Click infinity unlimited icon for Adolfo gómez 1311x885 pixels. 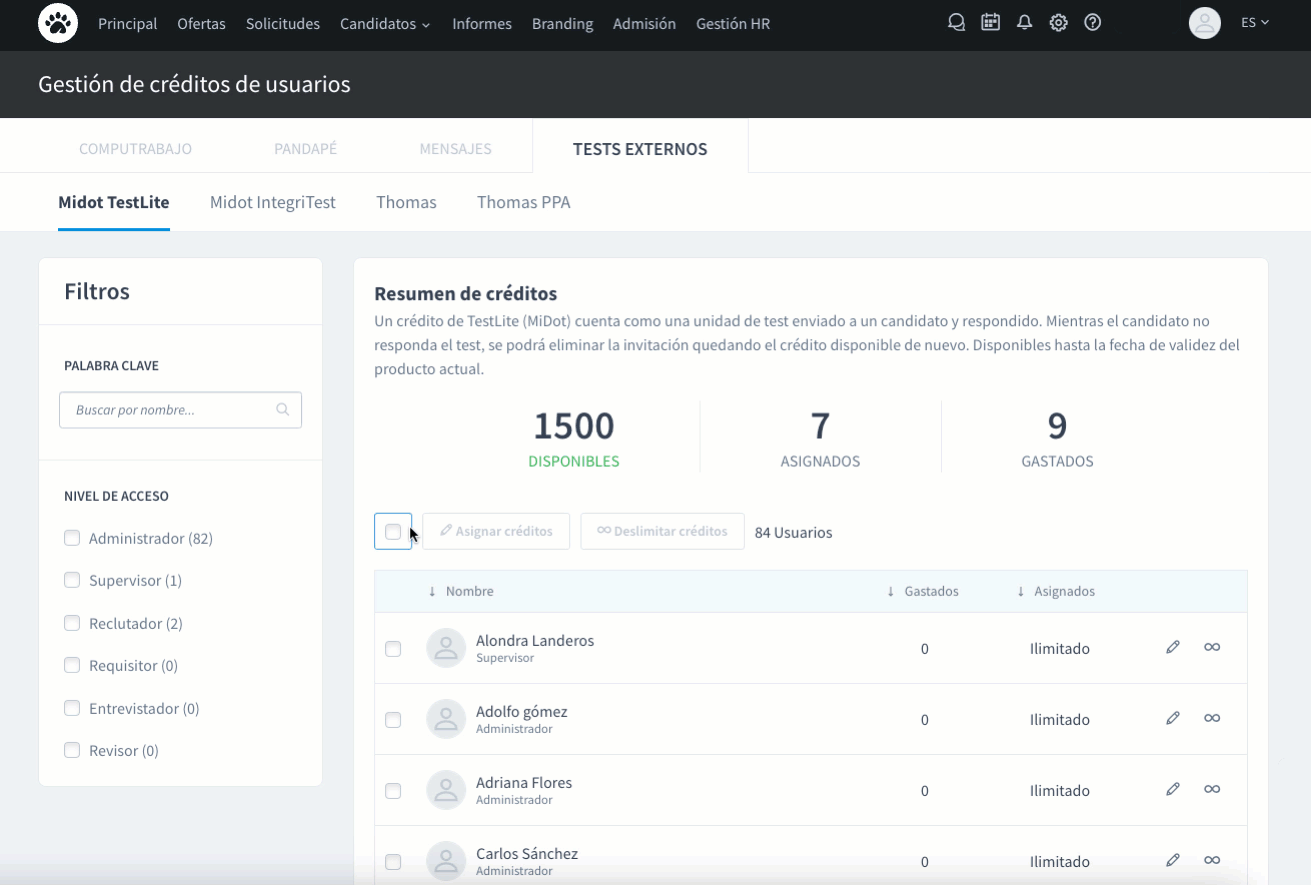click(x=1211, y=718)
